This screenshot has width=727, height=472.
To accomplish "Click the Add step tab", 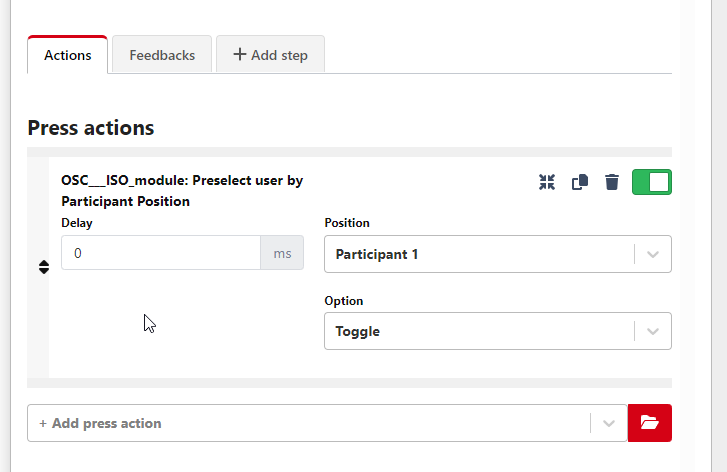I will pyautogui.click(x=270, y=55).
